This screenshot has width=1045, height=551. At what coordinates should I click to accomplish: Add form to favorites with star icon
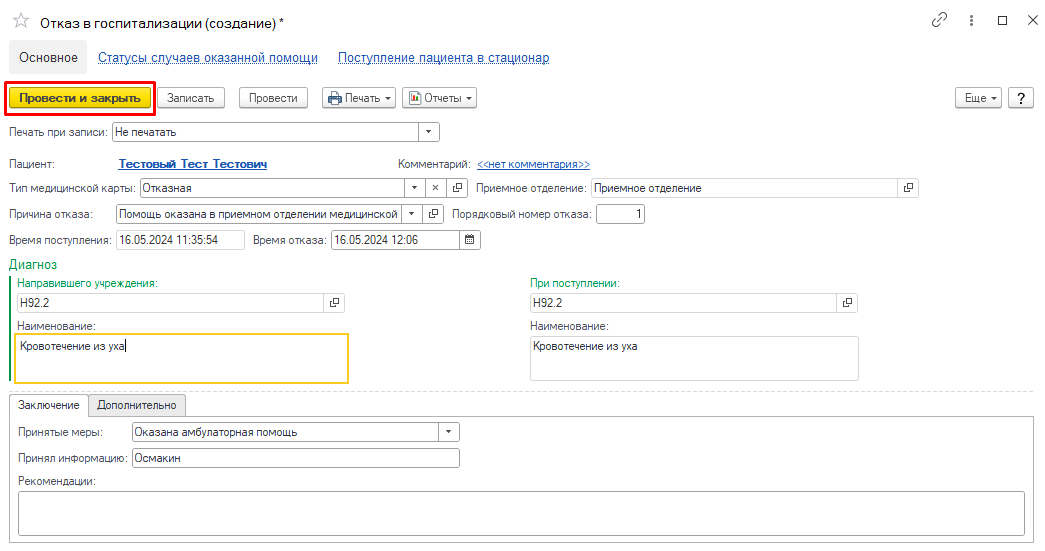[x=21, y=21]
